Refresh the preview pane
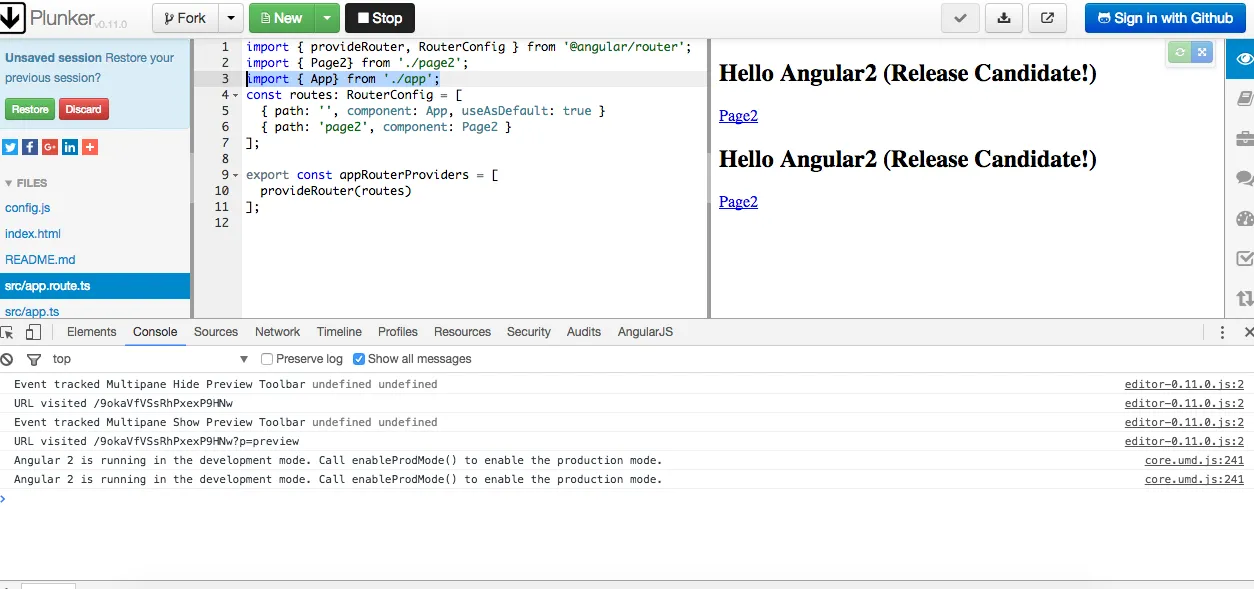This screenshot has height=589, width=1254. point(1179,53)
